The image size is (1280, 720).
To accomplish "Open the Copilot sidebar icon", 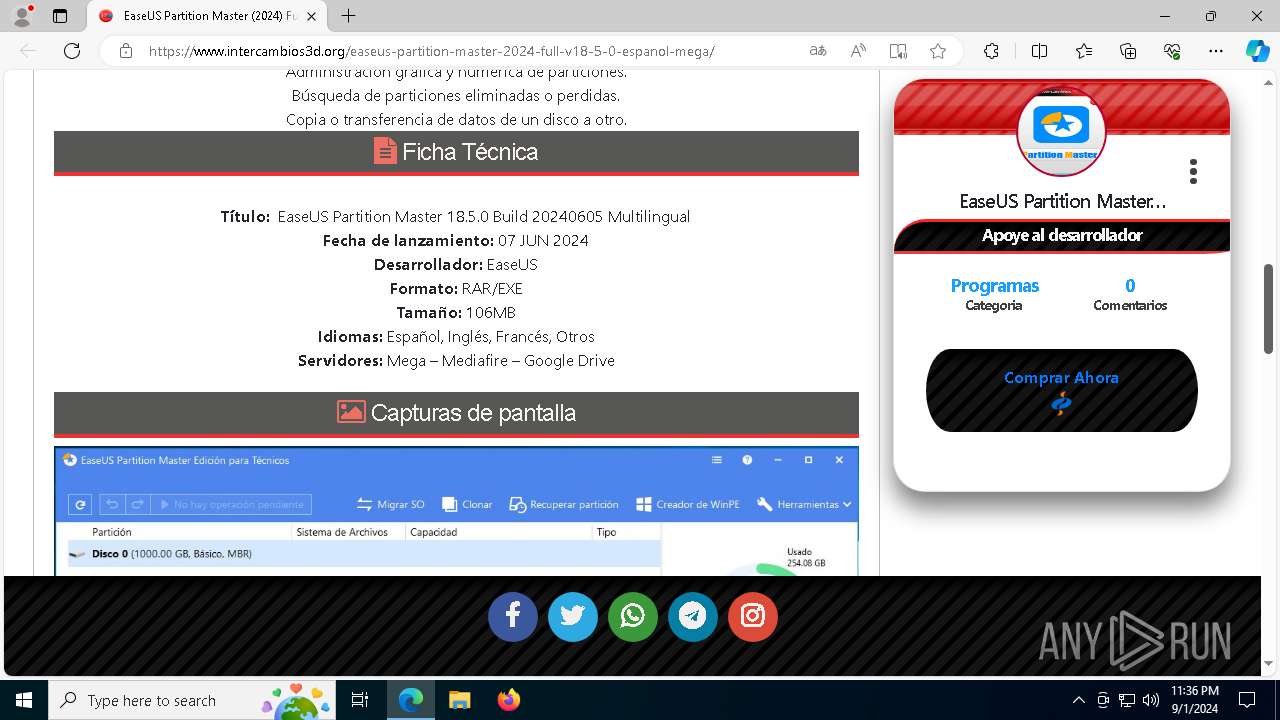I will click(1257, 51).
